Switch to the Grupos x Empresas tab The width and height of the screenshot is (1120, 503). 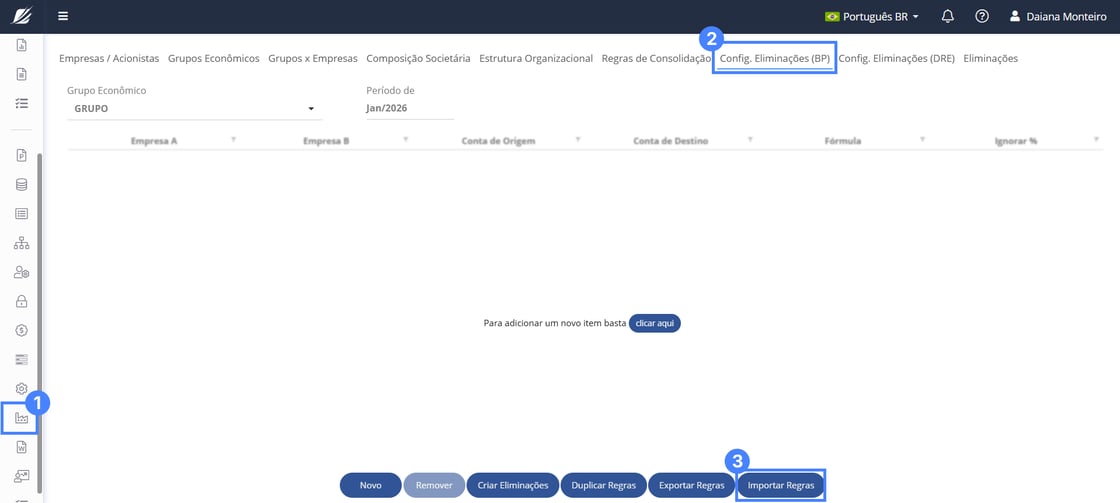click(313, 59)
